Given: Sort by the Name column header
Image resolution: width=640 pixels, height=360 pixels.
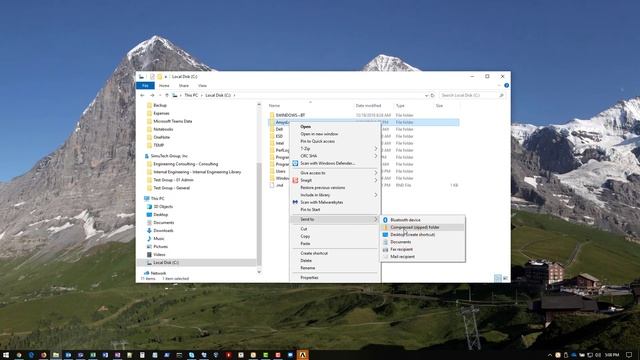Looking at the screenshot, I should 274,106.
